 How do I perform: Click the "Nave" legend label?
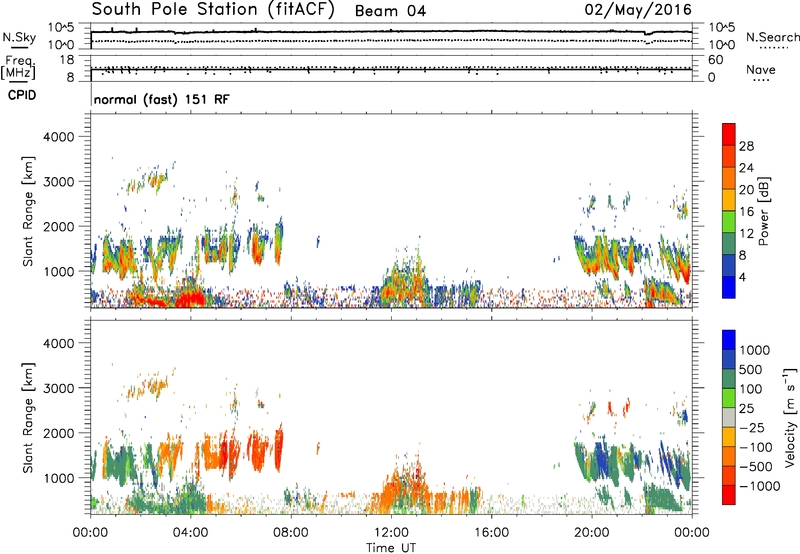coord(761,69)
